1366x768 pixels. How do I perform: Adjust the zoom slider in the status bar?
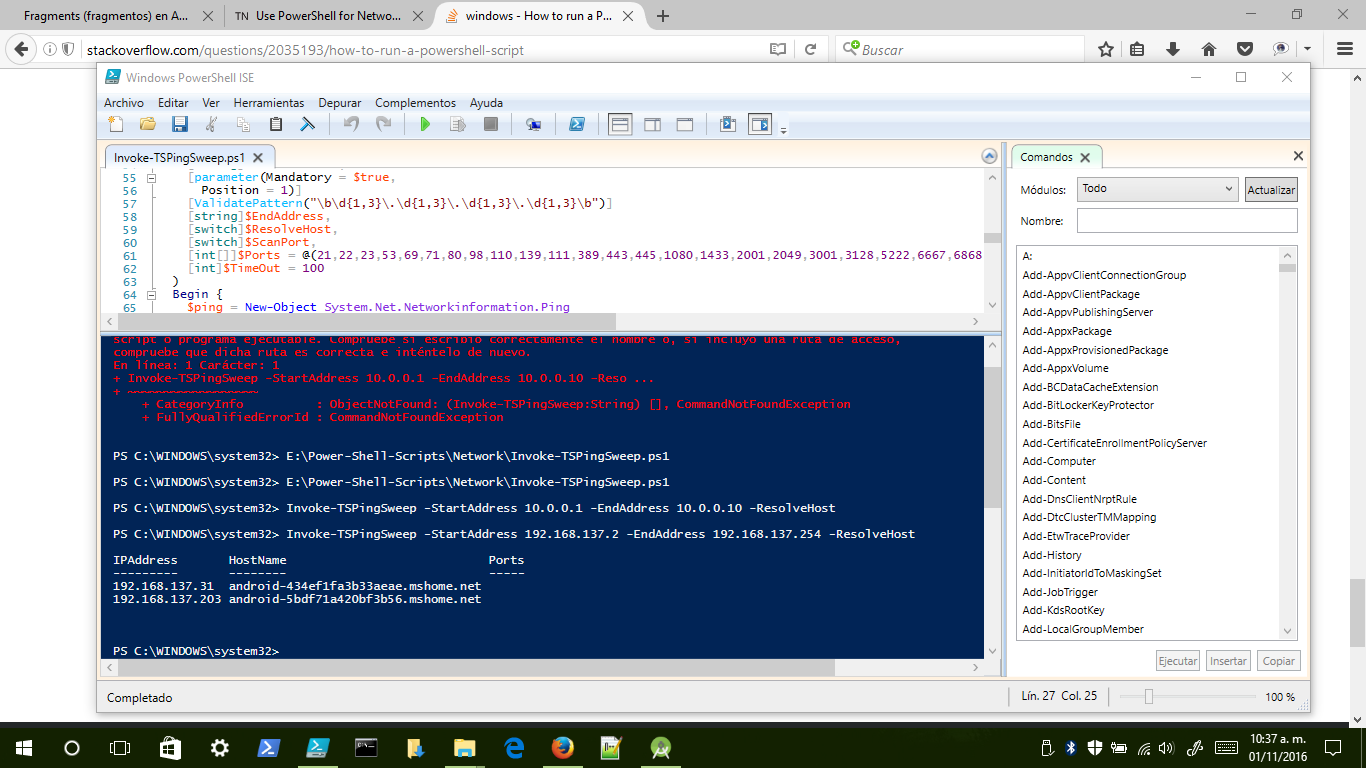tap(1149, 697)
